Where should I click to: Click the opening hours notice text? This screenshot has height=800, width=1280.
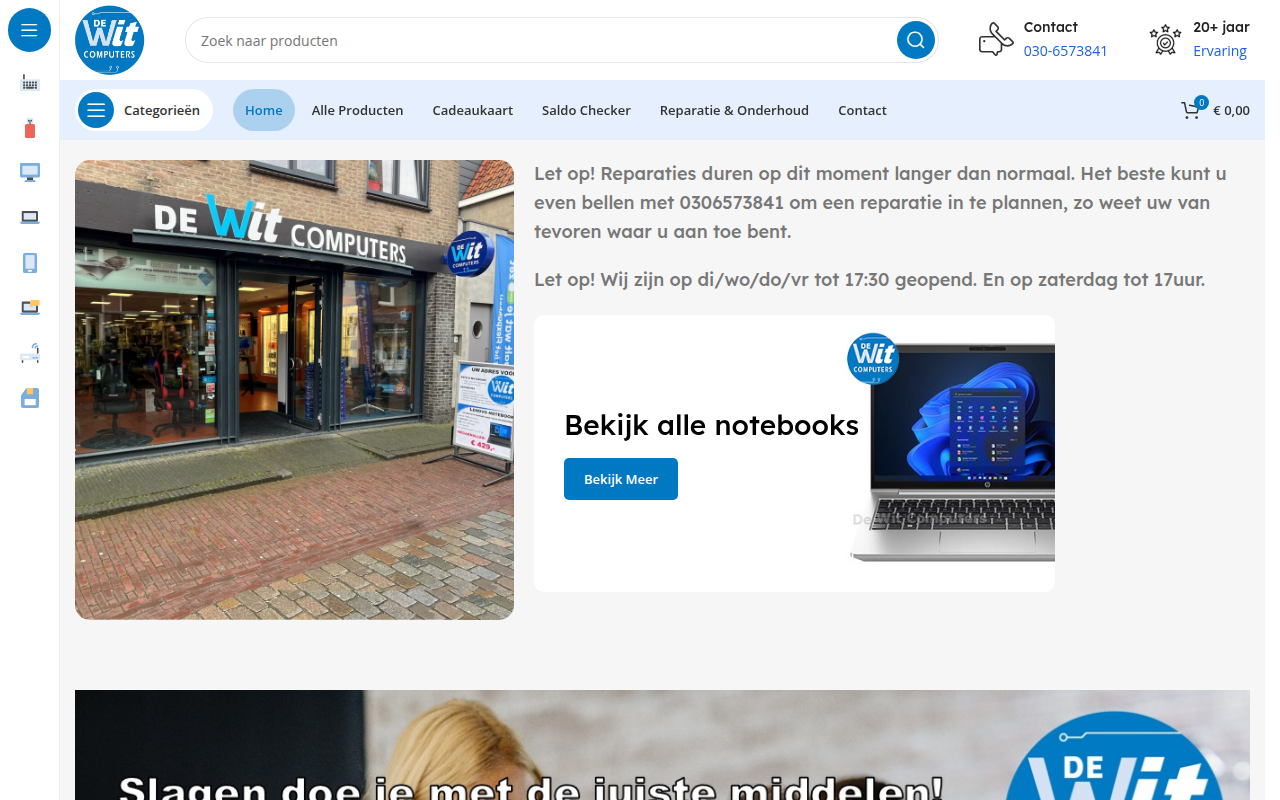(870, 279)
